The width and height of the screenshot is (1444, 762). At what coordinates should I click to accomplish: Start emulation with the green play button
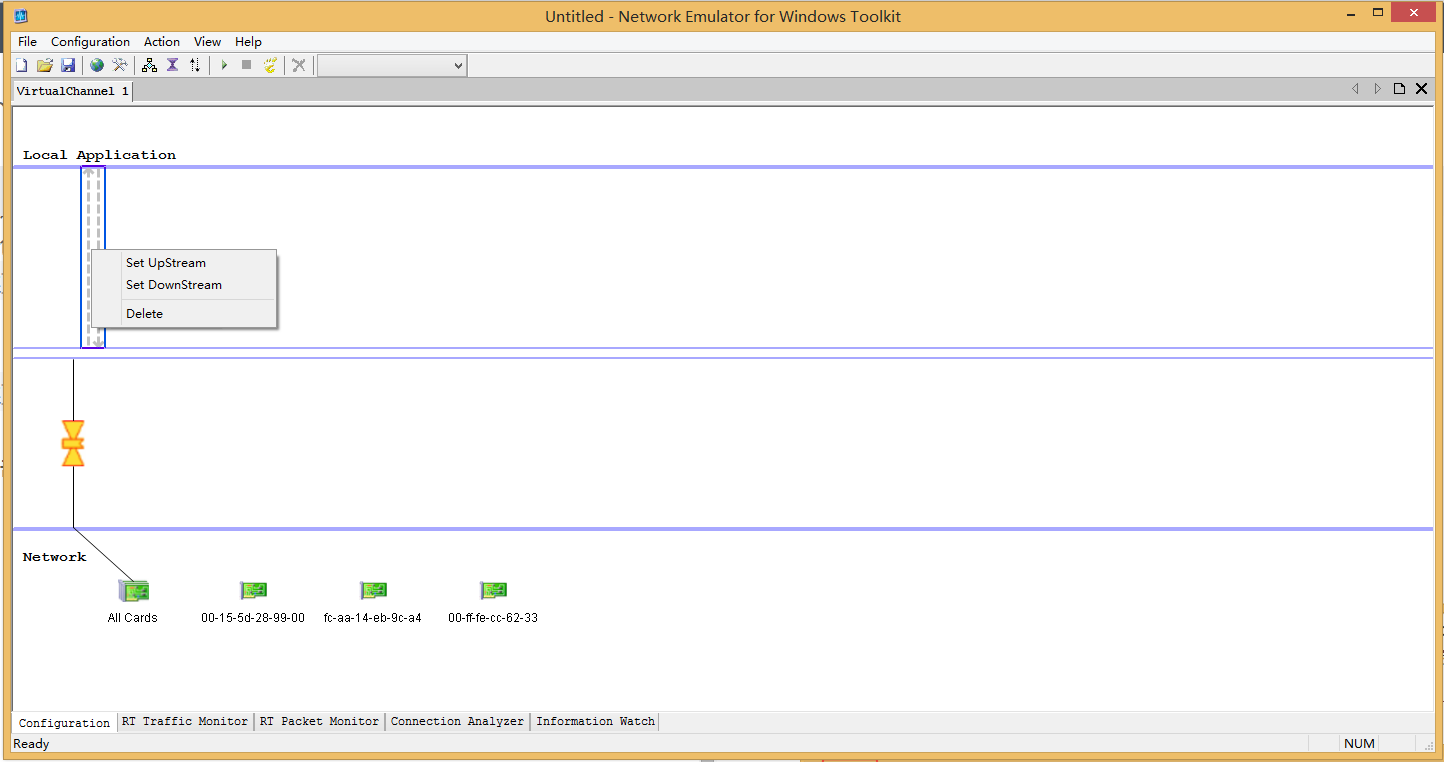224,65
